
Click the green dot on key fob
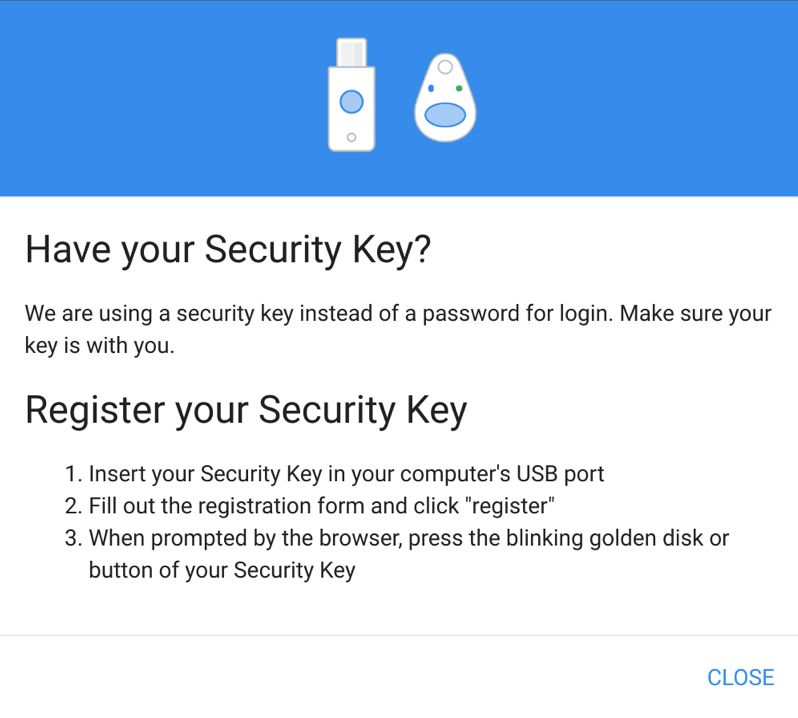tap(459, 89)
